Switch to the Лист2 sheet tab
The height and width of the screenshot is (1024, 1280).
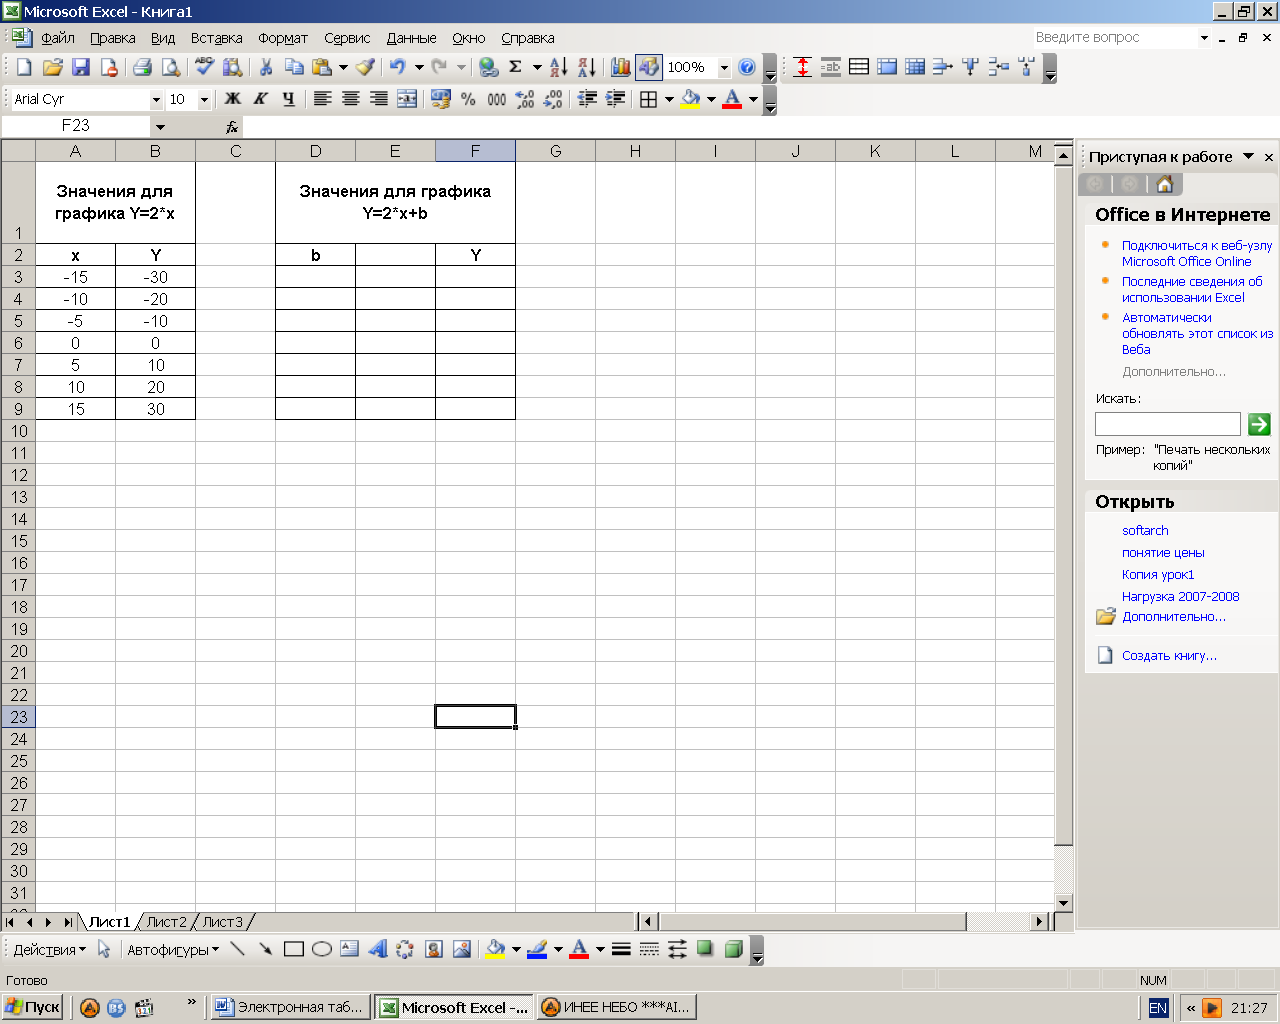coord(166,922)
